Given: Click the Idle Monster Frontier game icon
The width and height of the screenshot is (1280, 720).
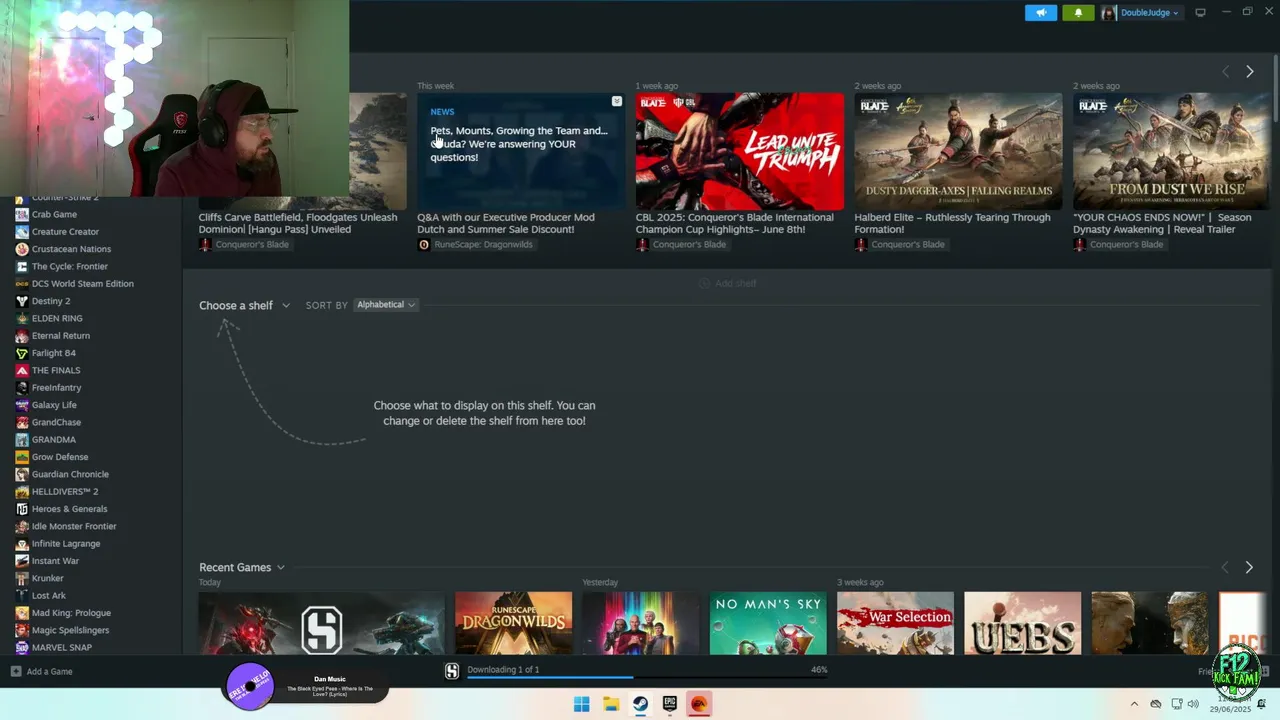Looking at the screenshot, I should point(22,526).
